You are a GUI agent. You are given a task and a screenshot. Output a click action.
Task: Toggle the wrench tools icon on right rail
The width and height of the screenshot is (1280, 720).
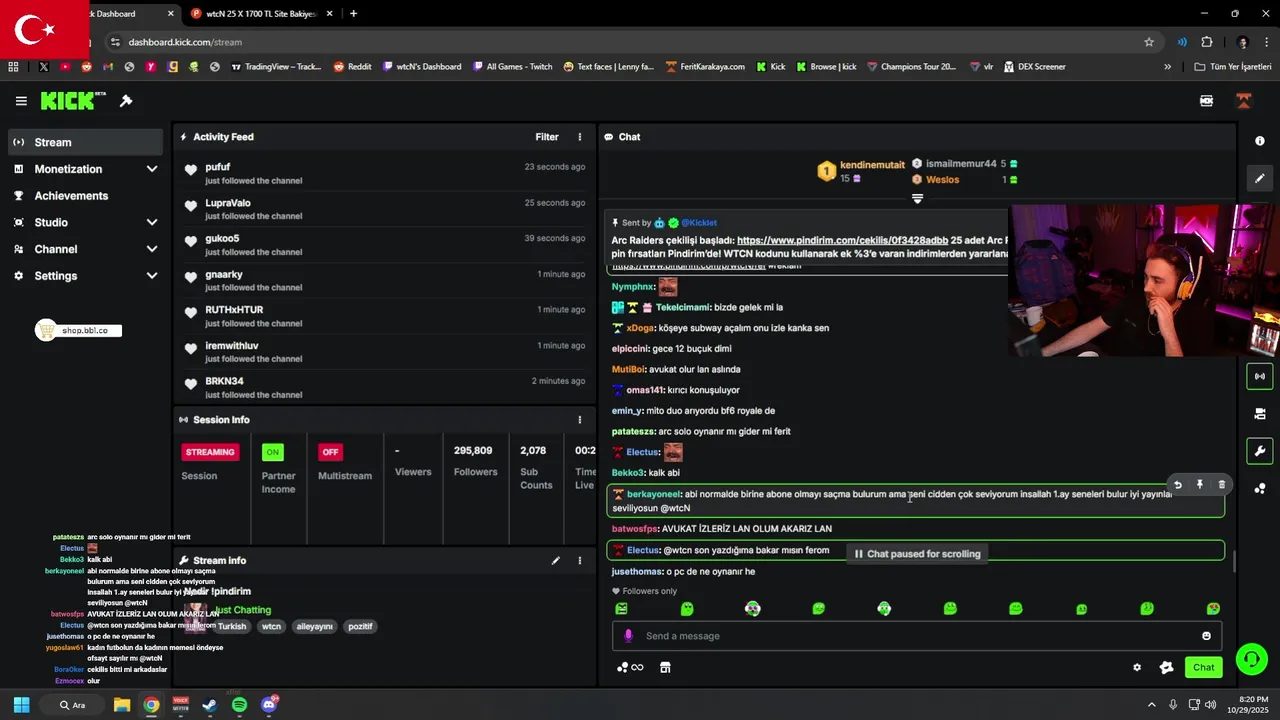(1260, 451)
